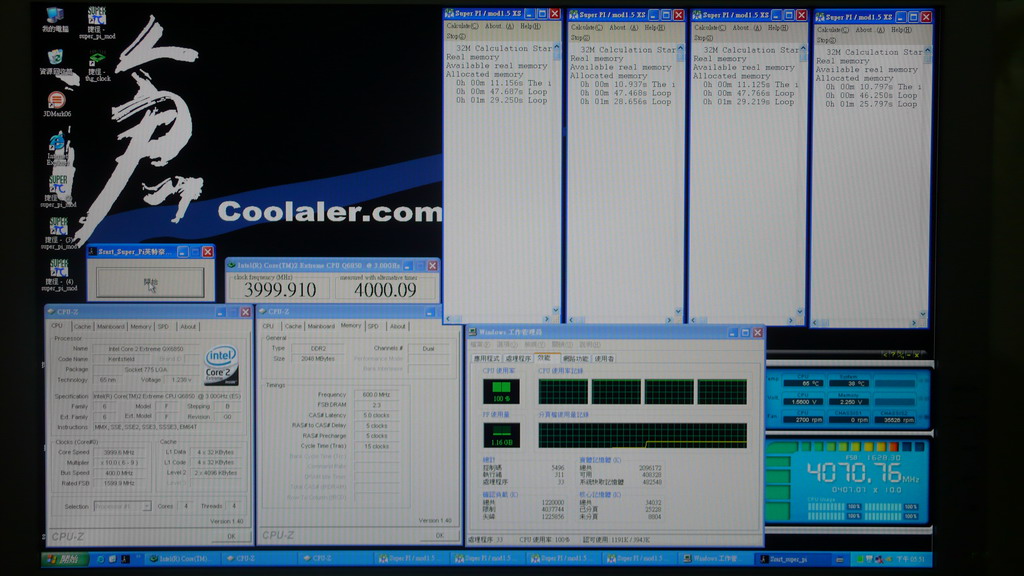Switch to SPD tab in CPU-Z processor window

163,326
